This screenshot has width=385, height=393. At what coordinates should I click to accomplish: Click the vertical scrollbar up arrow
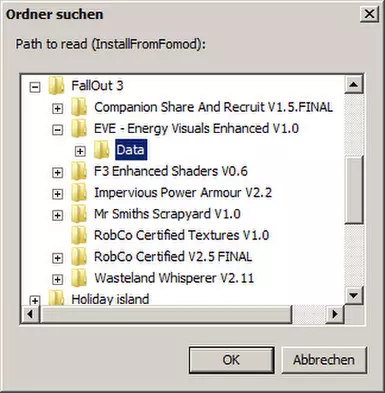pyautogui.click(x=353, y=85)
